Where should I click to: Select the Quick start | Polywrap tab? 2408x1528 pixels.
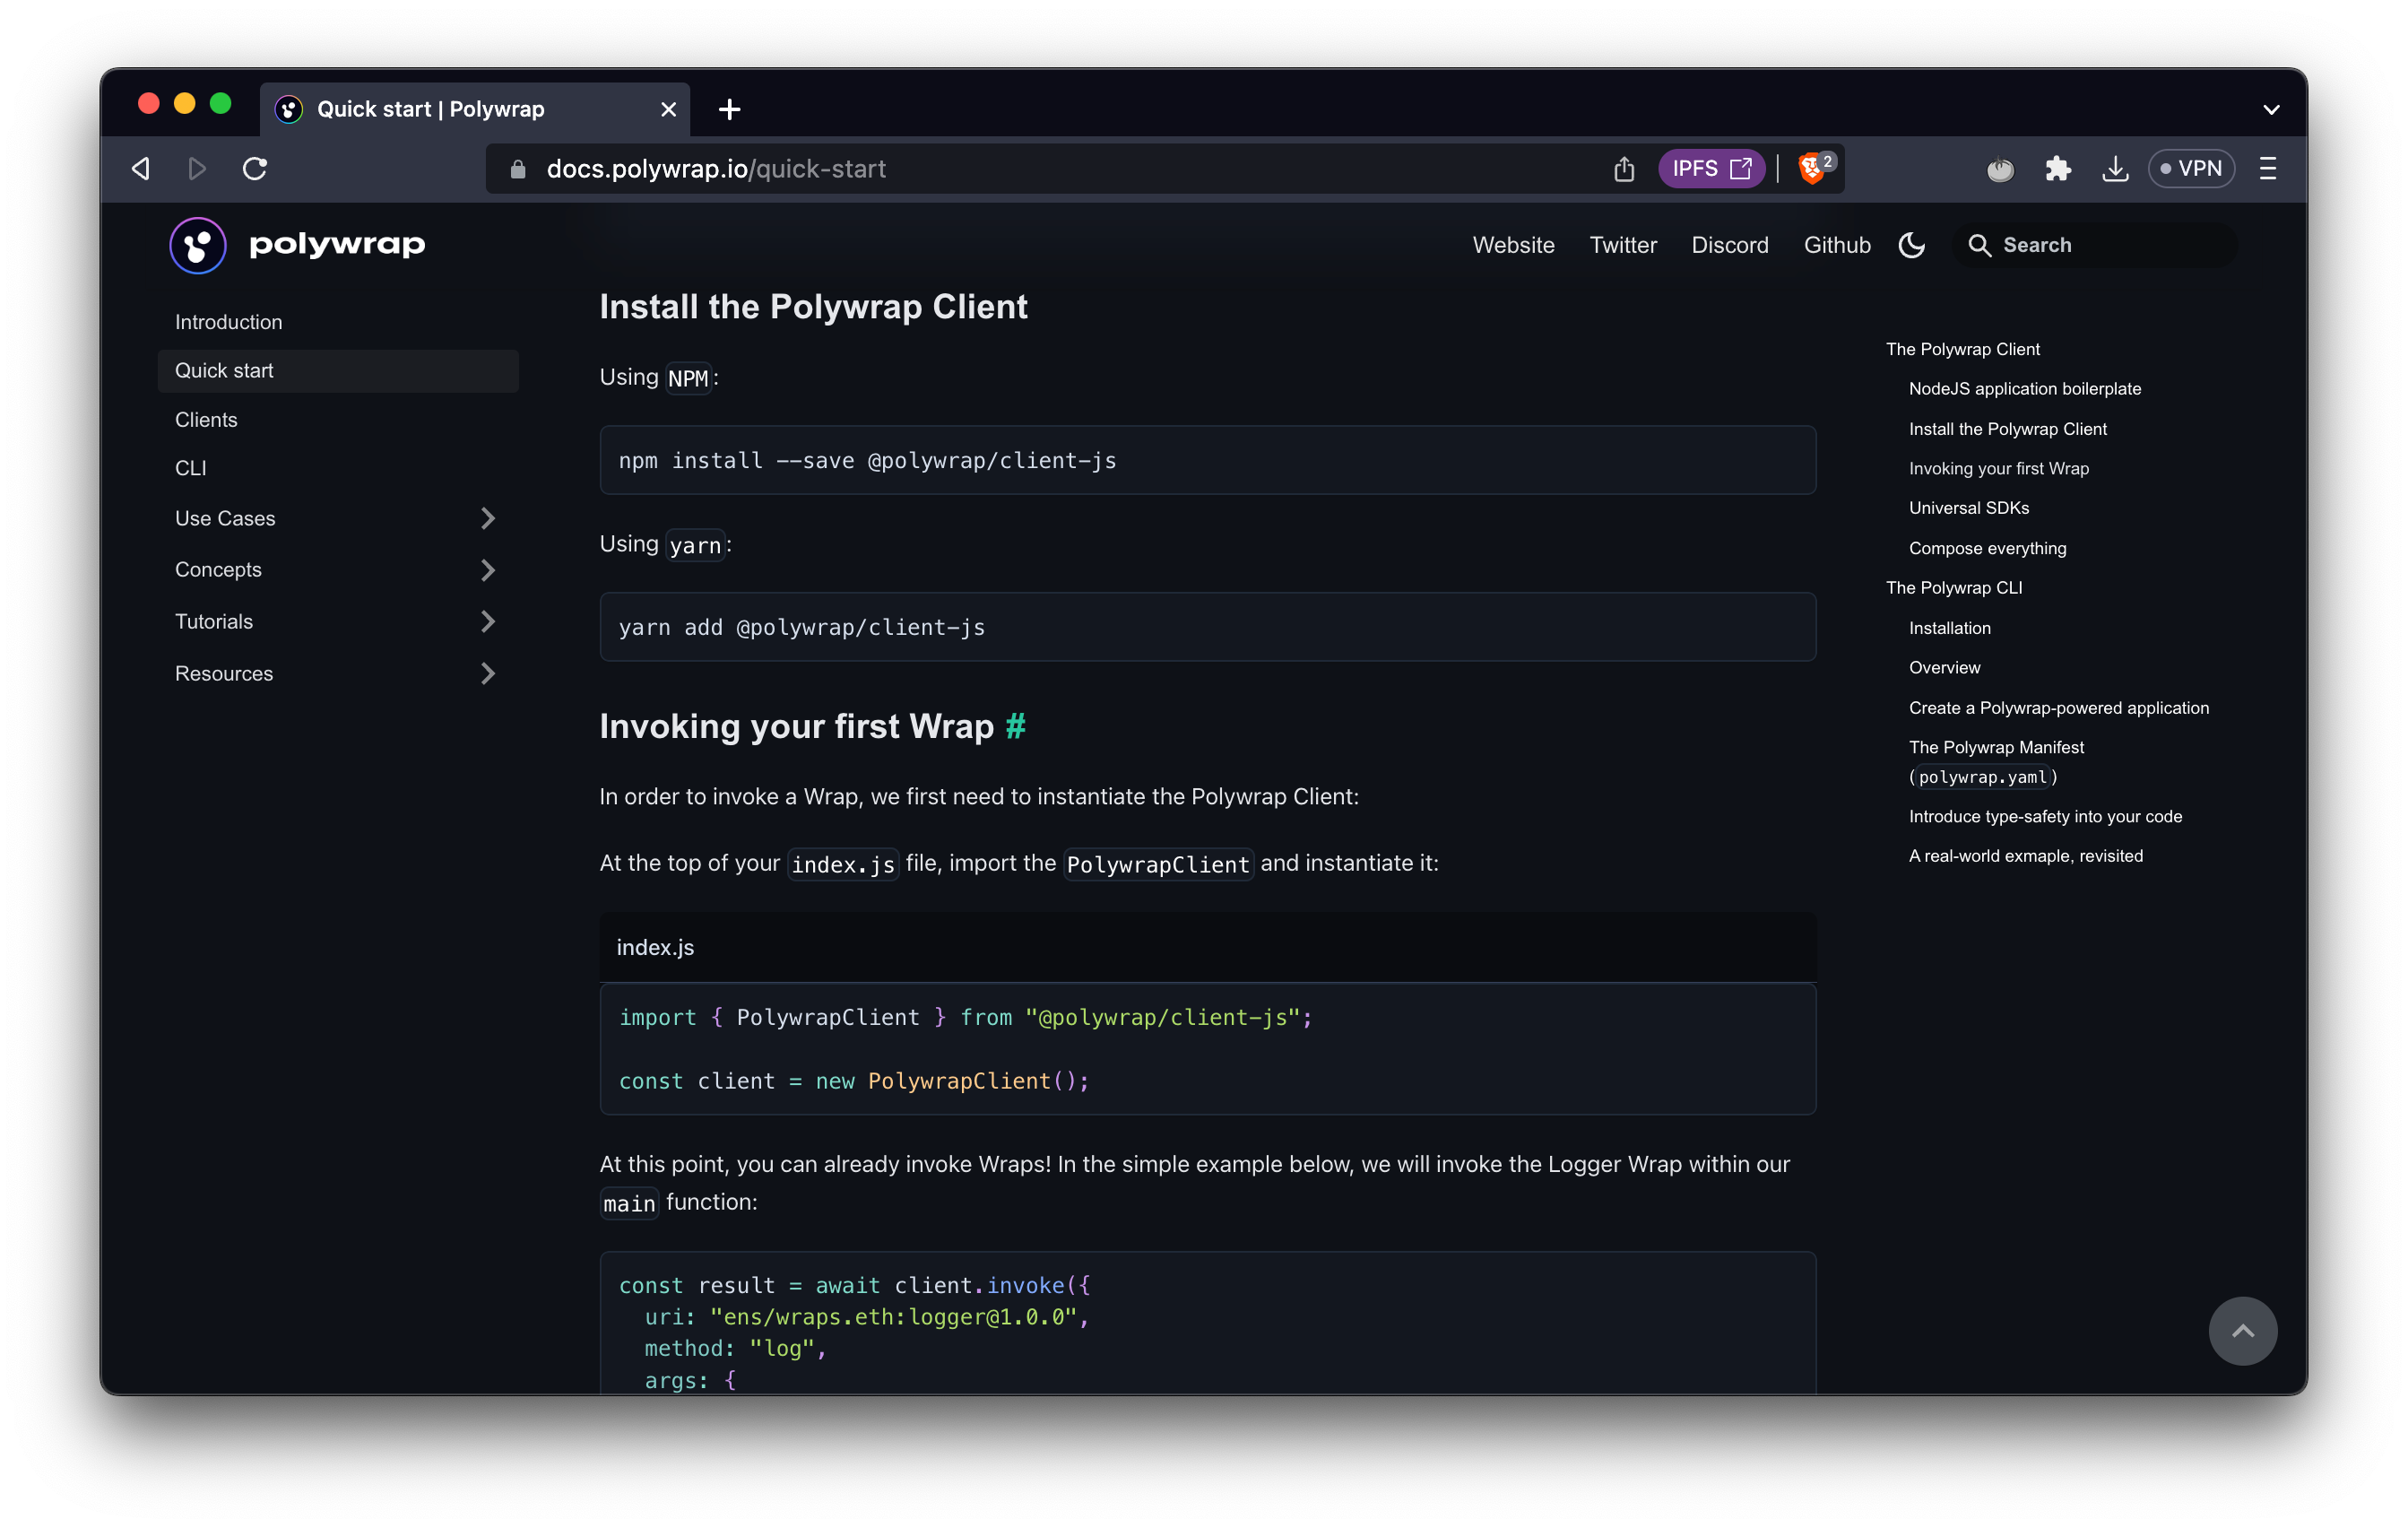pos(475,109)
